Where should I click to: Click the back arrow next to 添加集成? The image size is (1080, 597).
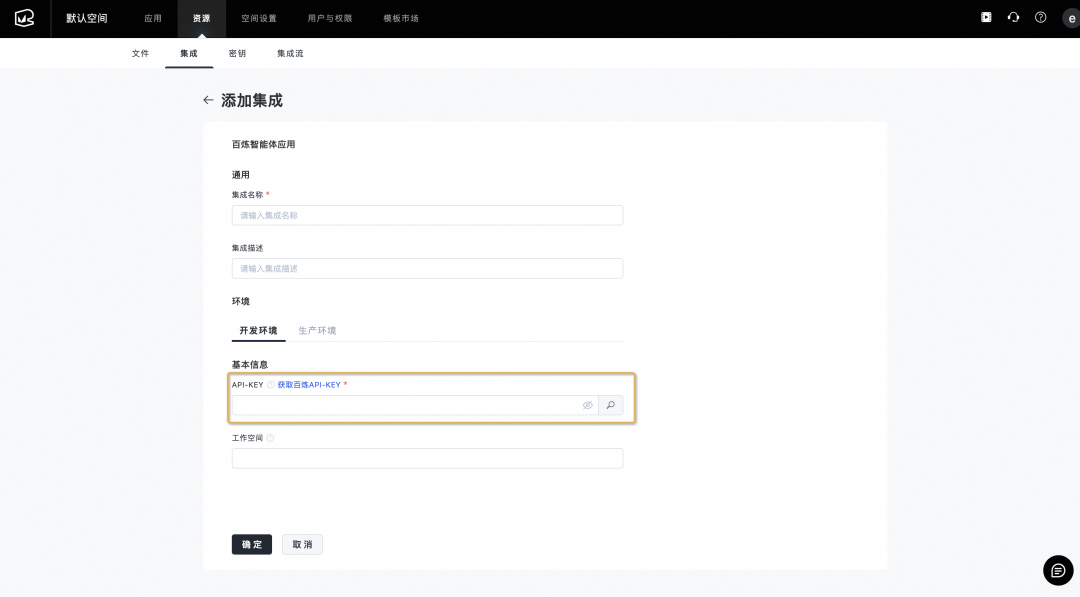[208, 100]
